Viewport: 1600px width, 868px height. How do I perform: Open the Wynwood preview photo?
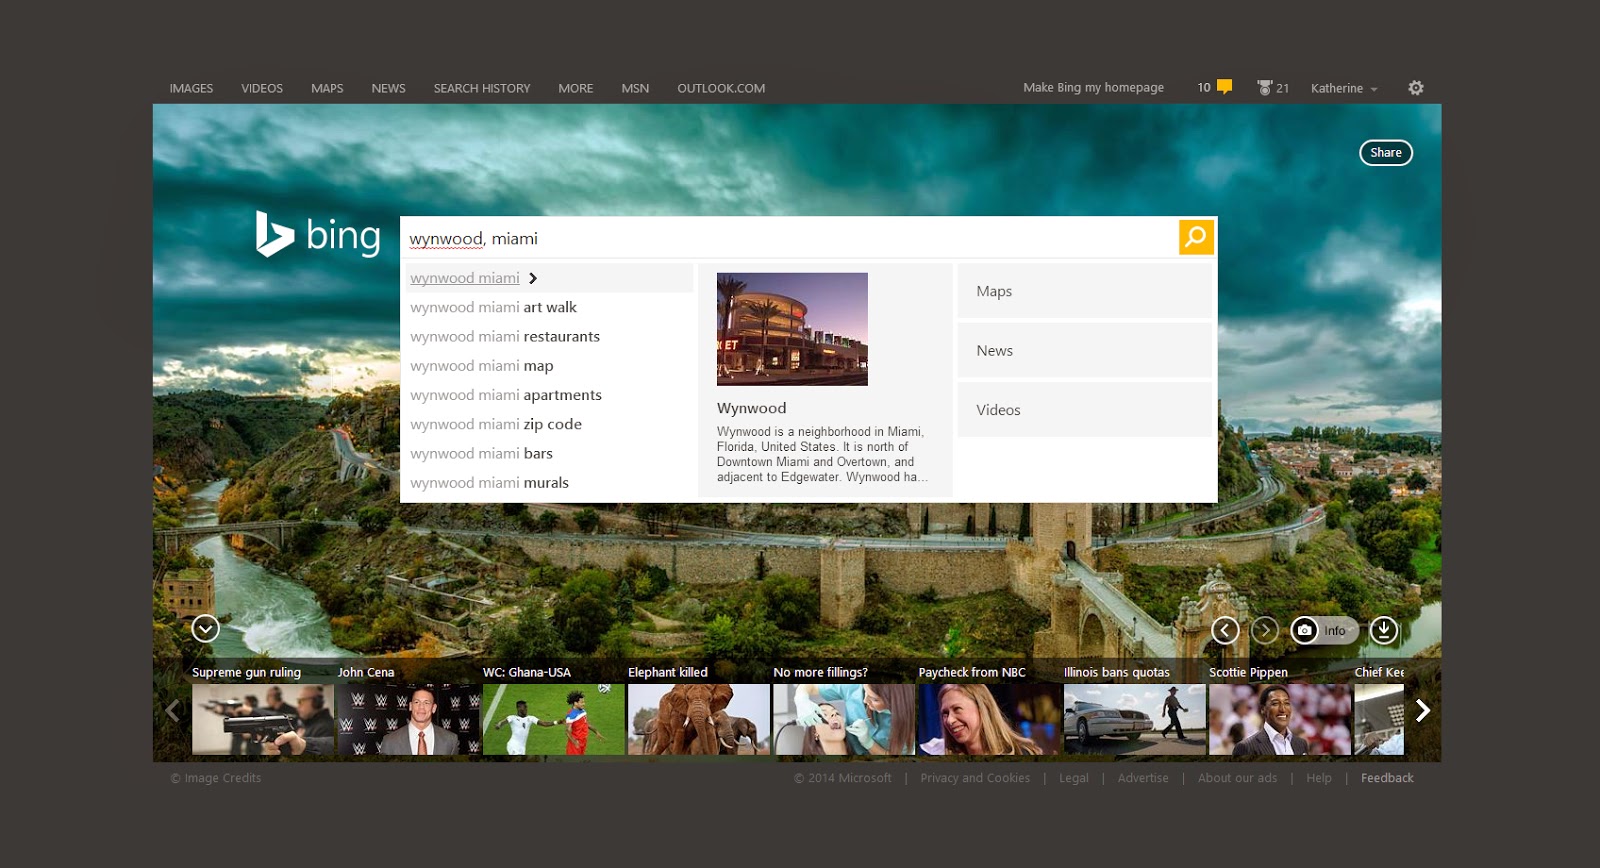[x=792, y=329]
